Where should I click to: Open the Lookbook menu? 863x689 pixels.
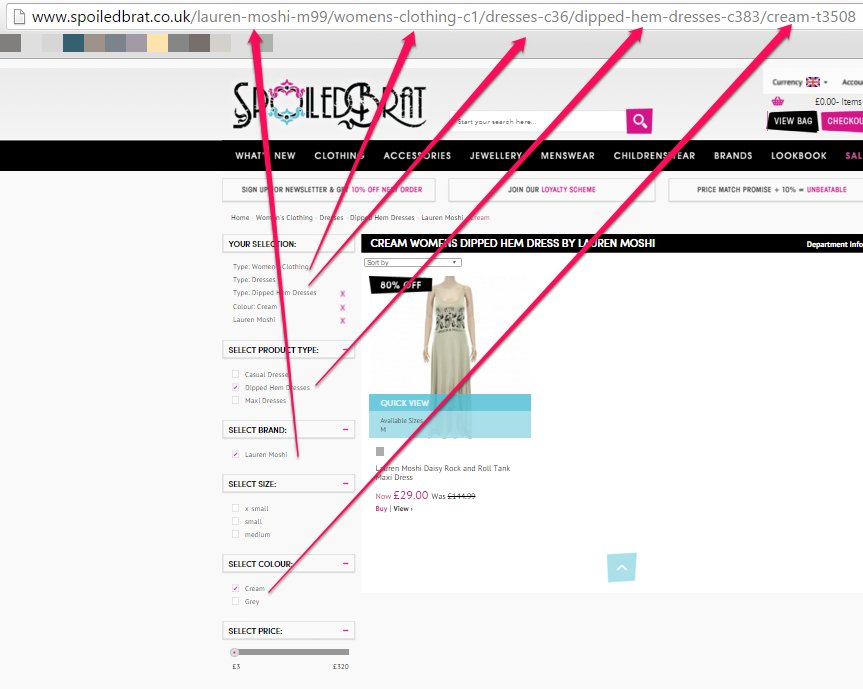pos(799,156)
